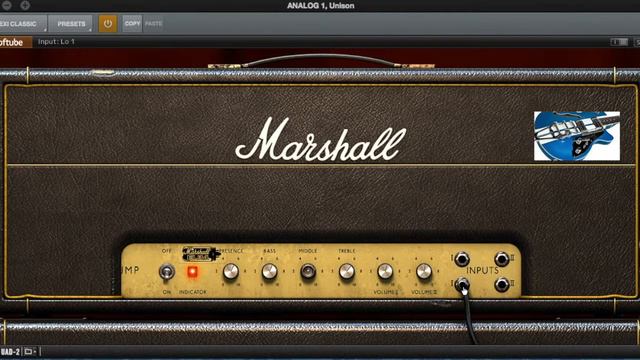The width and height of the screenshot is (640, 360).
Task: Click the UAD-2 label at the bottom
Action: click(10, 352)
